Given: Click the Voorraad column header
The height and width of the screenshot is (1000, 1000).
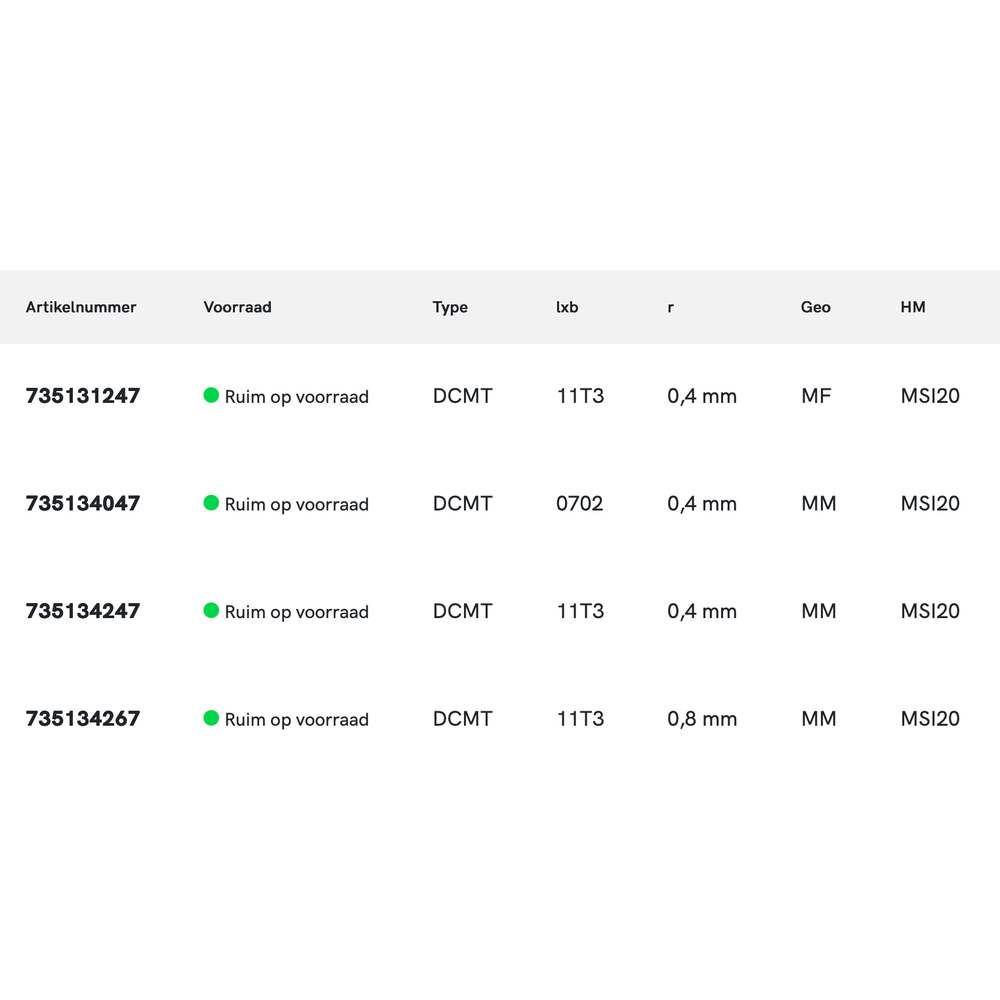Looking at the screenshot, I should click(237, 307).
